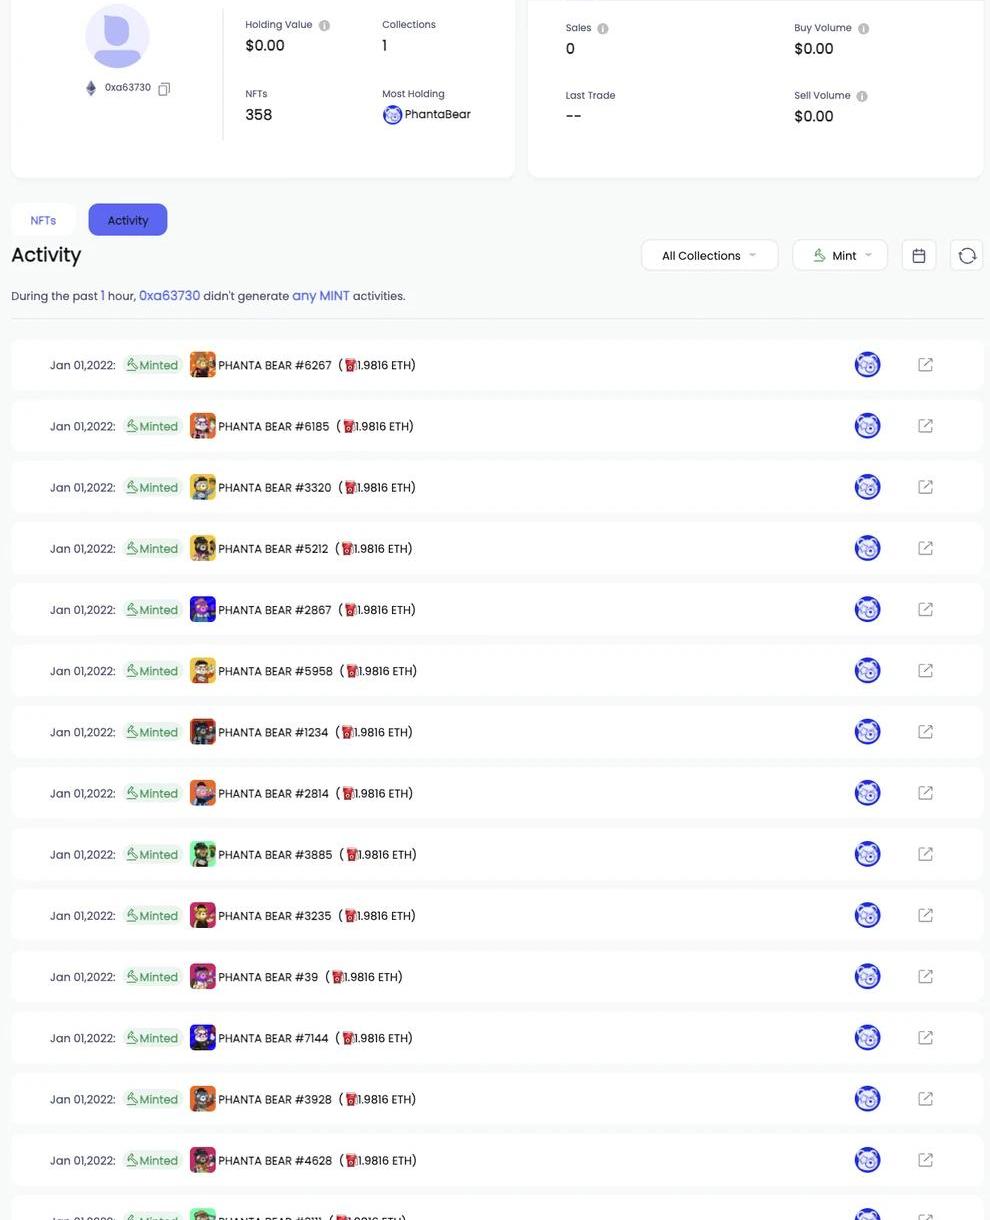Select the Activity tab

(x=128, y=220)
